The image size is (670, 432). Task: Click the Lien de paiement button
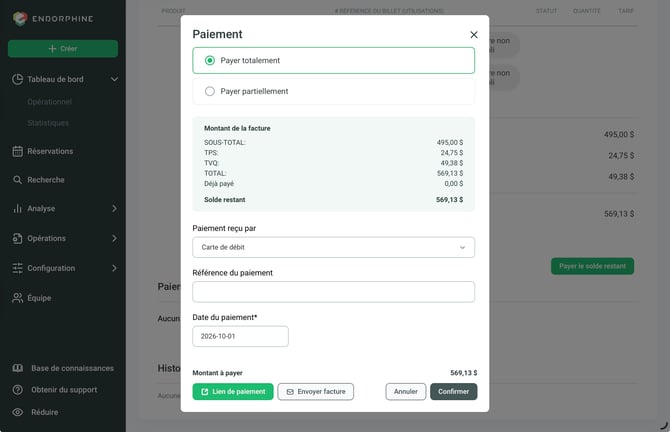[233, 392]
